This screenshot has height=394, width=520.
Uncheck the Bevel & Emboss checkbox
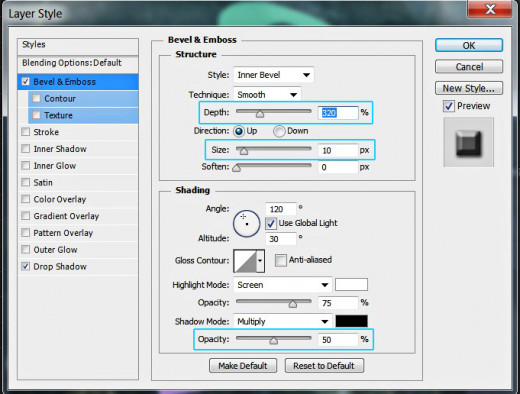point(26,82)
